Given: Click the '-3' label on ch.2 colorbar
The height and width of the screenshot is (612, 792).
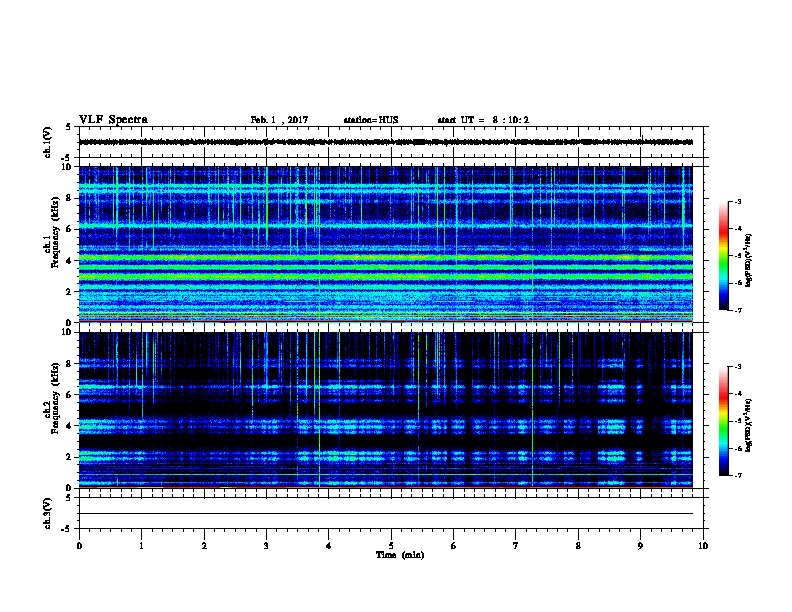Looking at the screenshot, I should tap(737, 367).
